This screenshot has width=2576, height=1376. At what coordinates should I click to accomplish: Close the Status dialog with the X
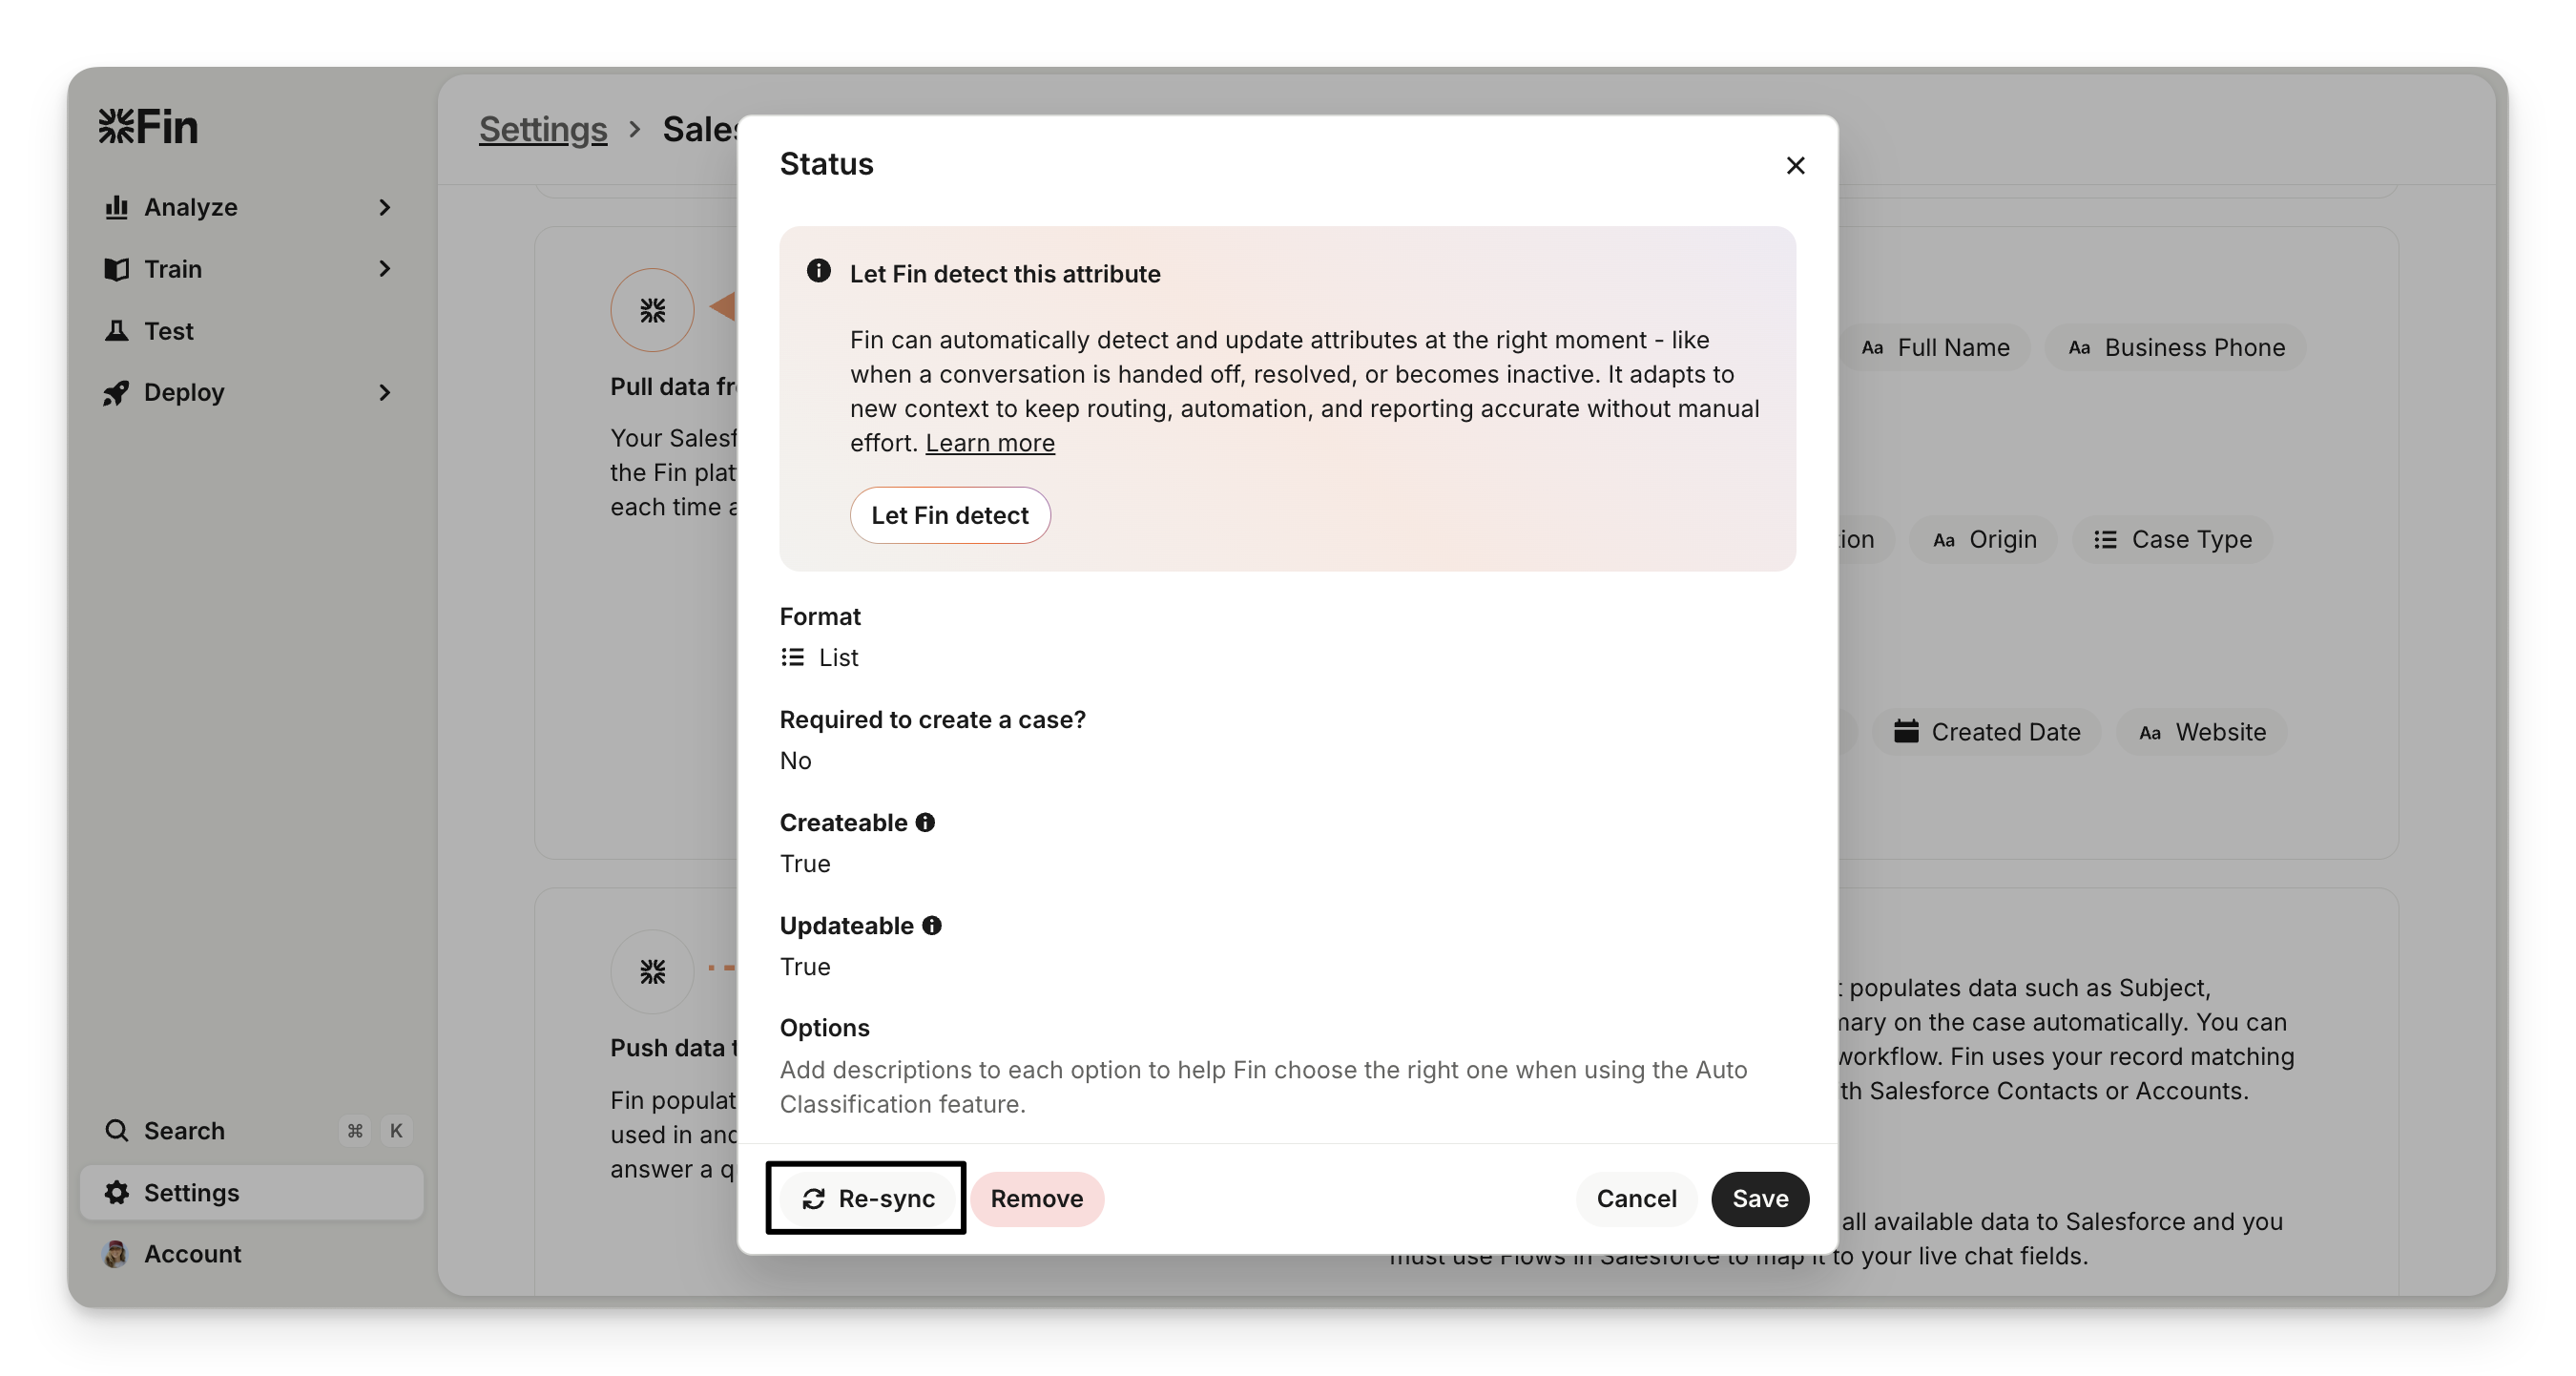point(1795,166)
